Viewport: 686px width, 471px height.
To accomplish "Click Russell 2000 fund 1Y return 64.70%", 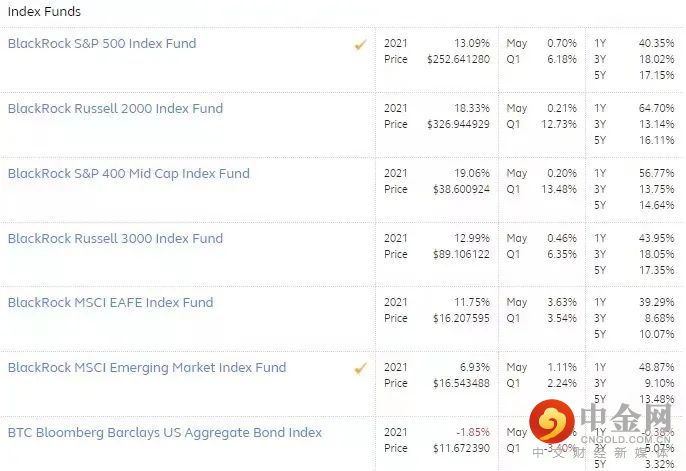I will pyautogui.click(x=657, y=108).
